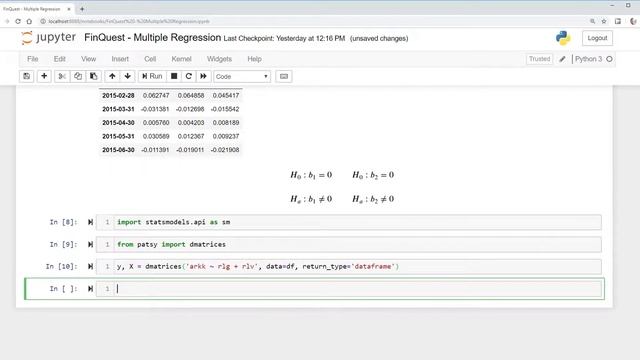Image resolution: width=640 pixels, height=360 pixels.
Task: Click the Ha: b2 ≠ 0 hypothesis formula
Action: coord(373,199)
